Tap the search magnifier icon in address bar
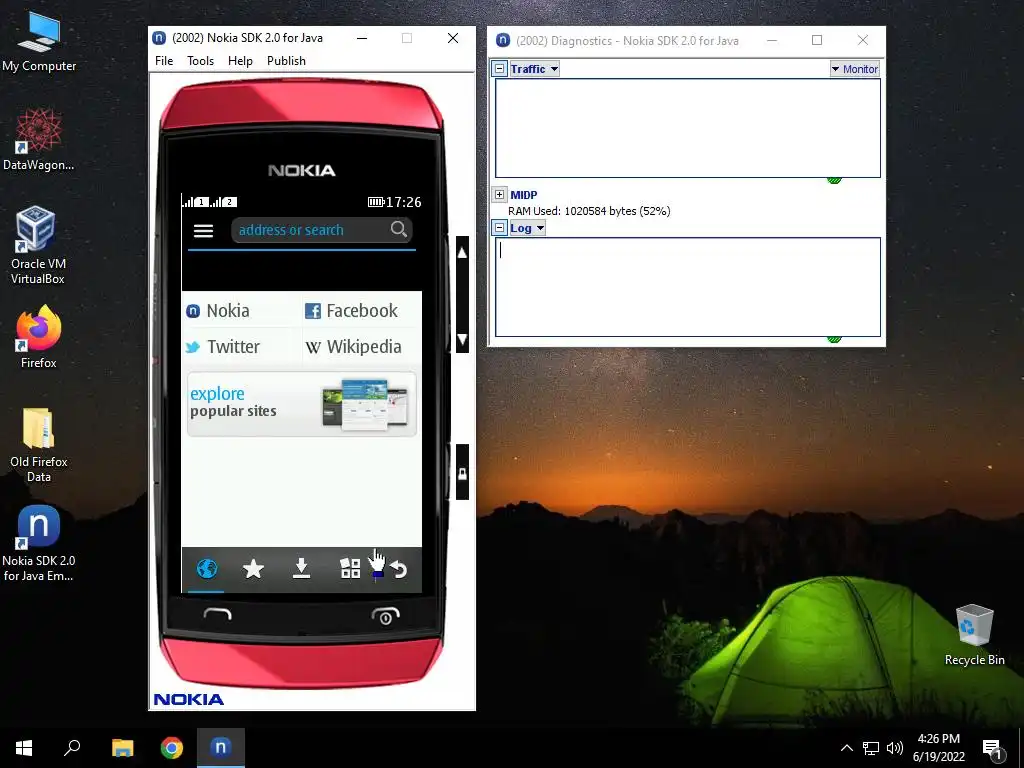The height and width of the screenshot is (768, 1024). (398, 229)
